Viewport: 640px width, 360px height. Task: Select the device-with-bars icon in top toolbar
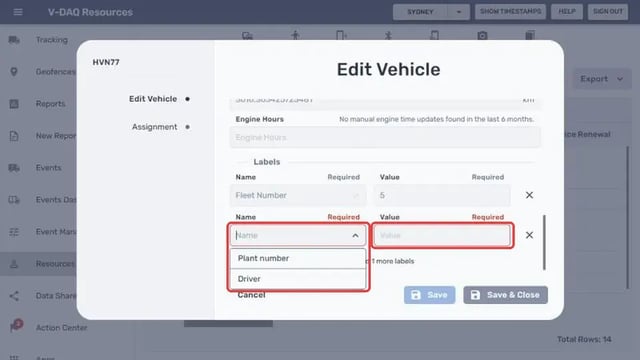coord(342,35)
